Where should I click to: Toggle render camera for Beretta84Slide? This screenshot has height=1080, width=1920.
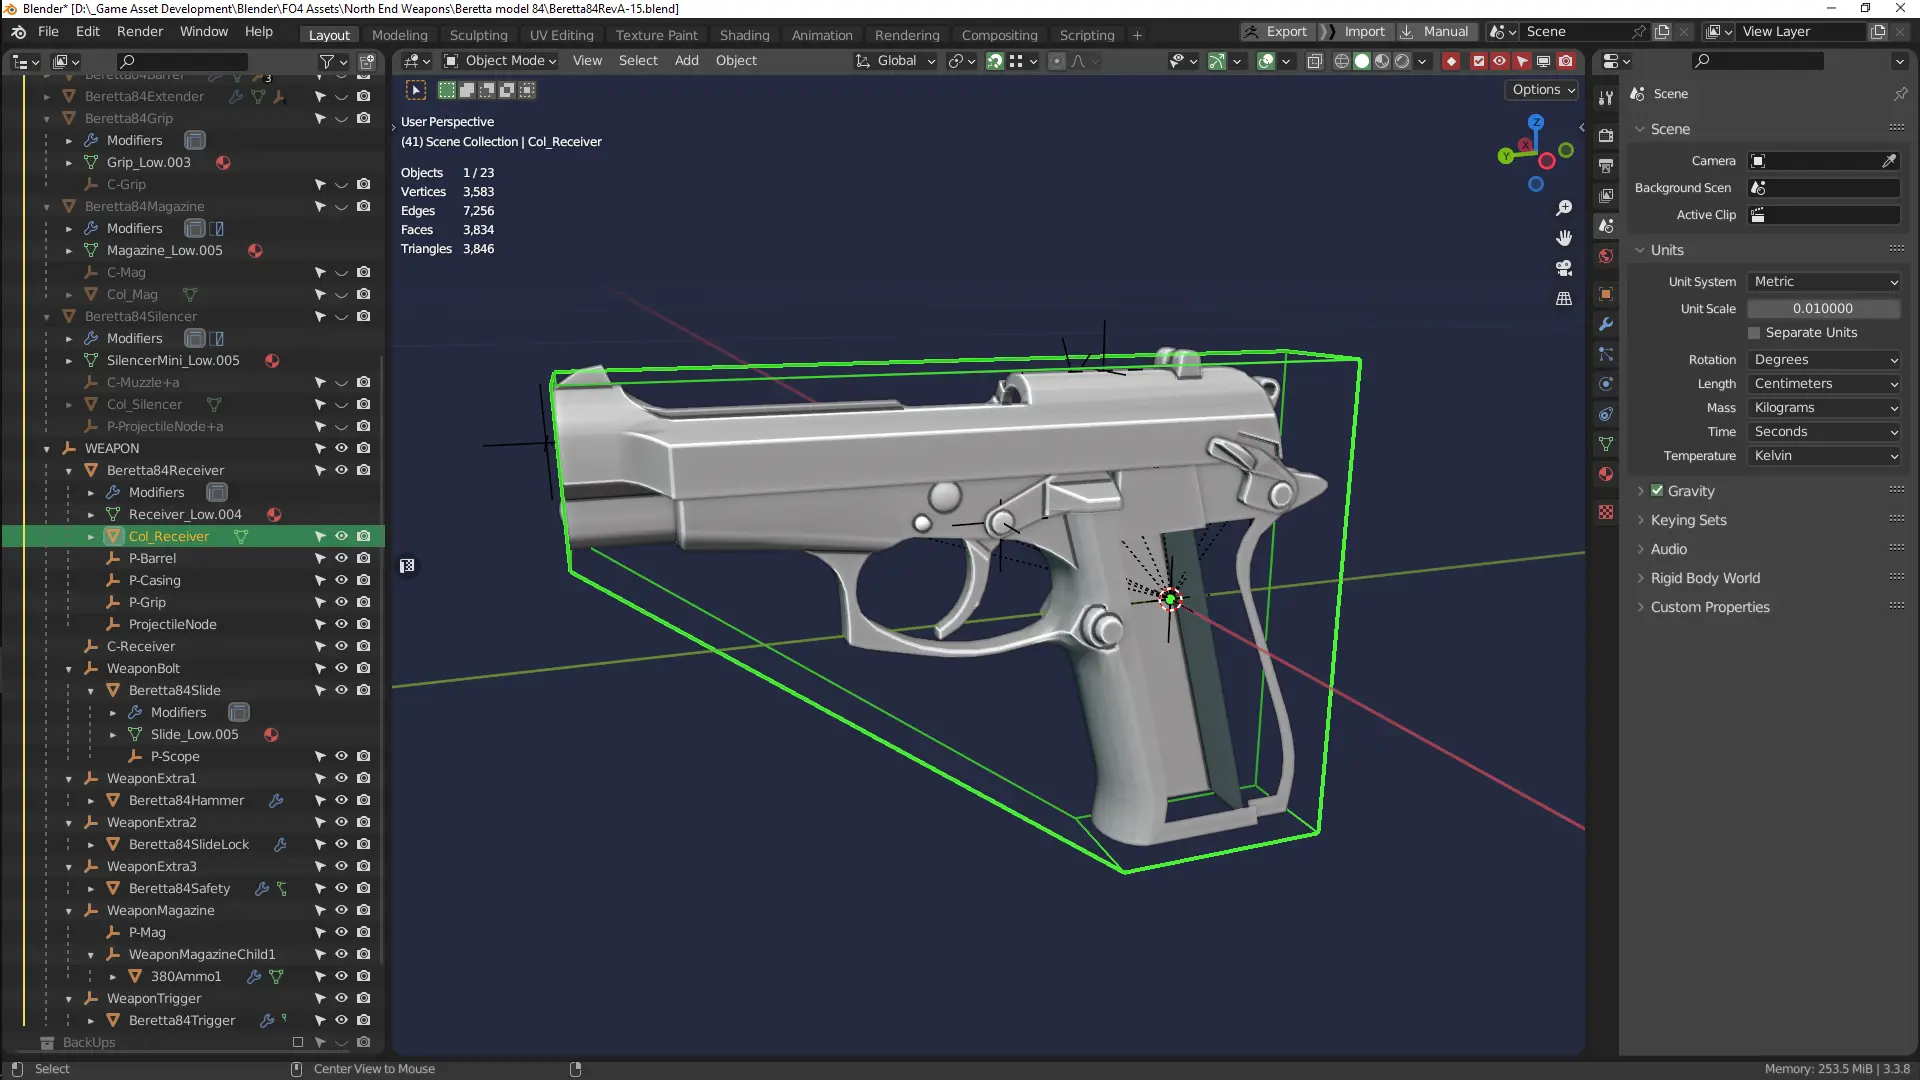pos(364,691)
